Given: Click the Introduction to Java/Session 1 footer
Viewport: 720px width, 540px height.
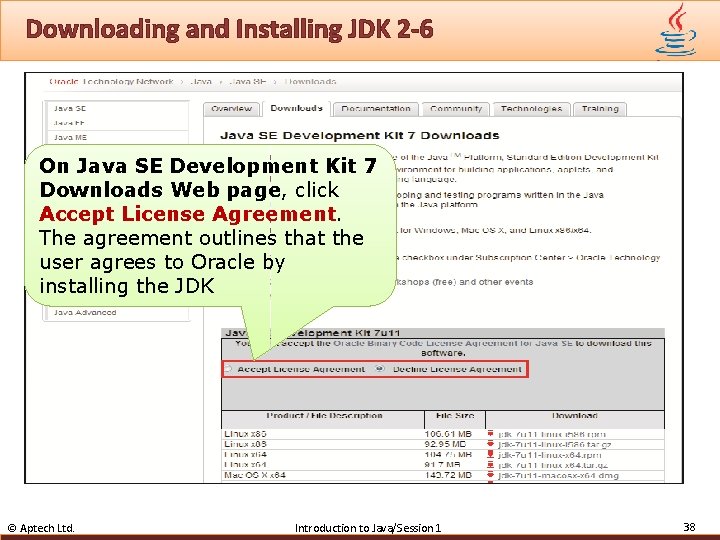Looking at the screenshot, I should click(x=368, y=528).
